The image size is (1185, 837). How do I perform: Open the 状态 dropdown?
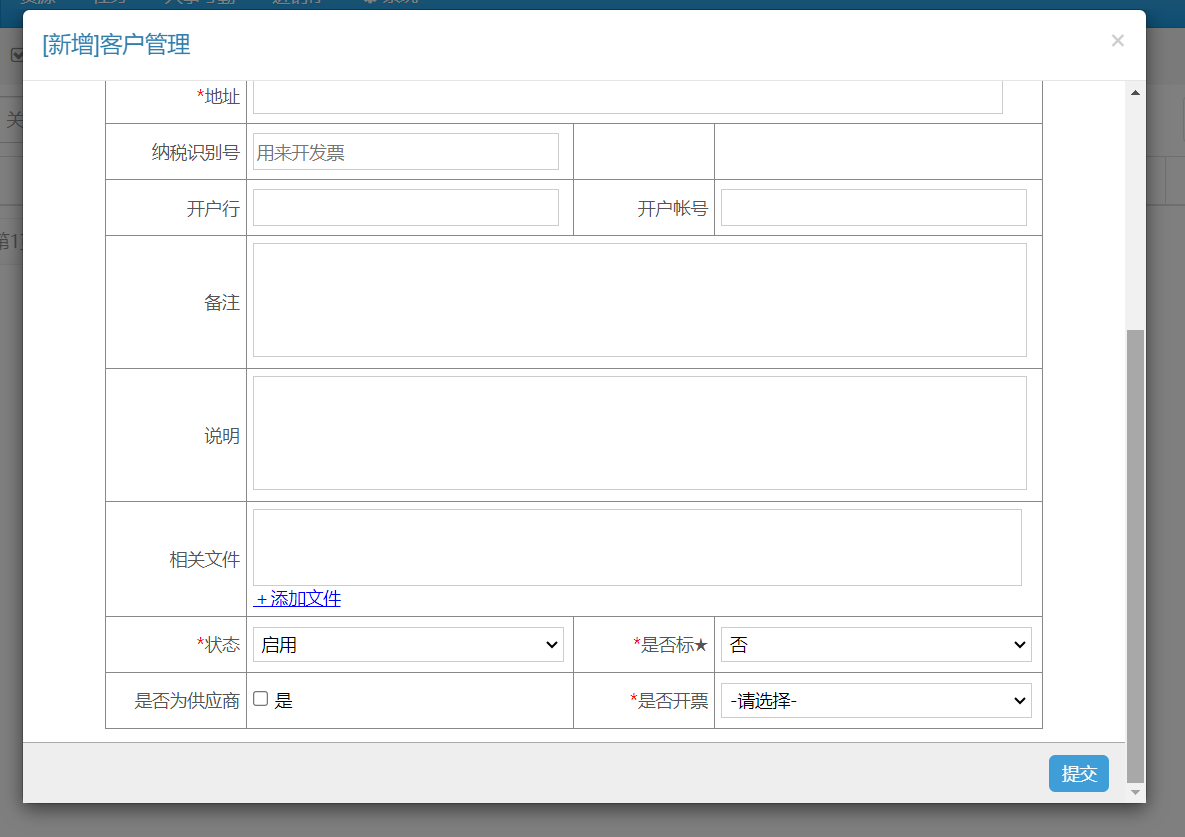408,644
